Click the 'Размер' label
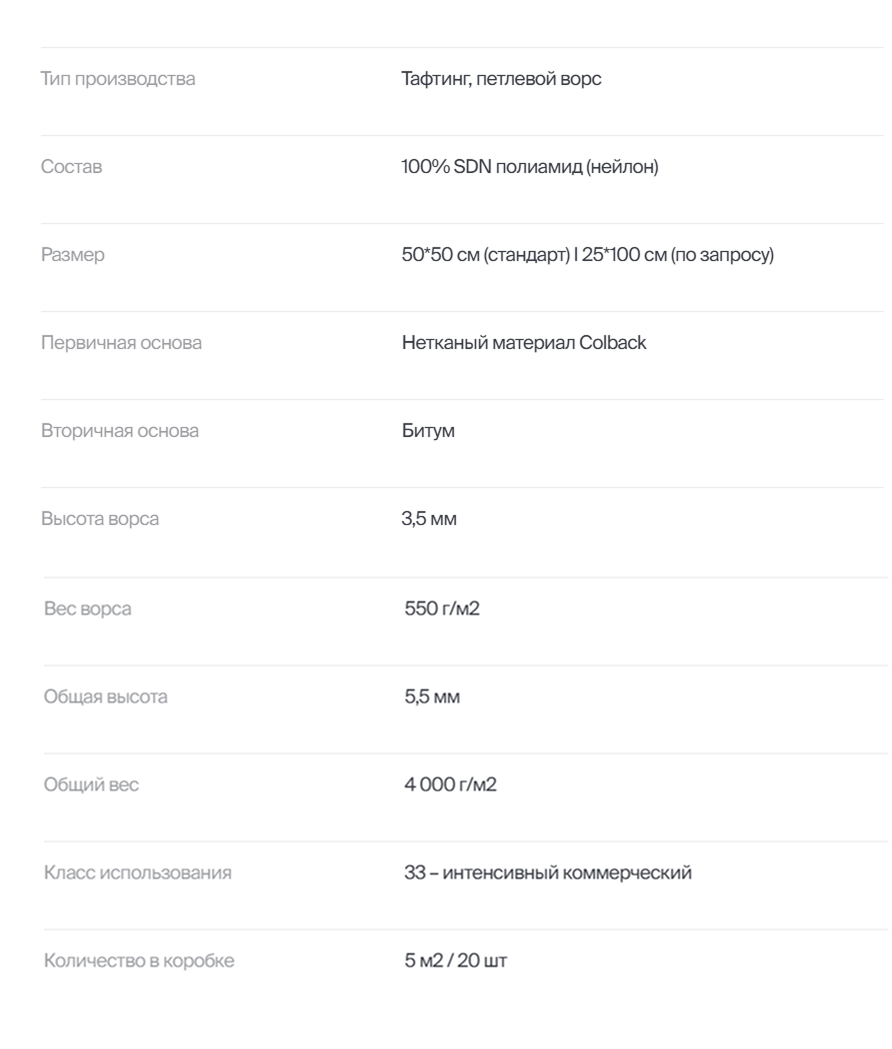The width and height of the screenshot is (892, 1049). tap(72, 255)
